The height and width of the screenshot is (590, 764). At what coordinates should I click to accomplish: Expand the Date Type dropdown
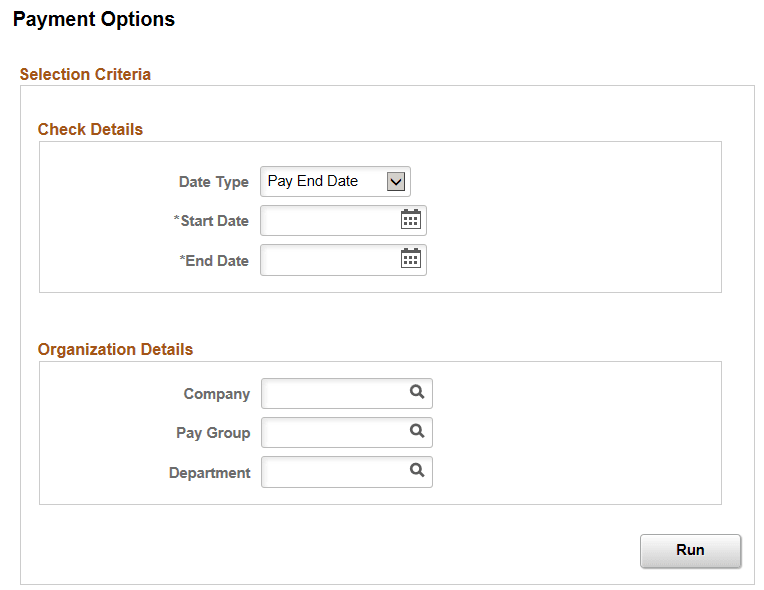pos(396,181)
